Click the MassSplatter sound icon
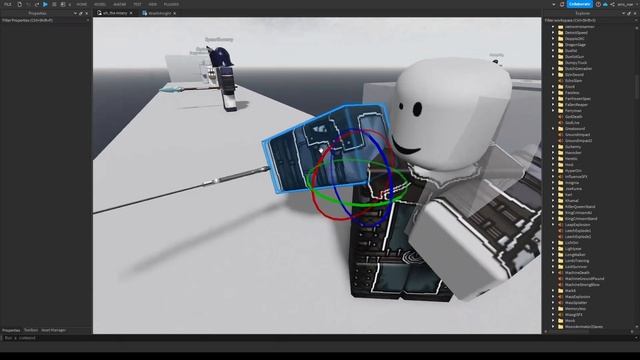This screenshot has height=360, width=640. pyautogui.click(x=560, y=302)
